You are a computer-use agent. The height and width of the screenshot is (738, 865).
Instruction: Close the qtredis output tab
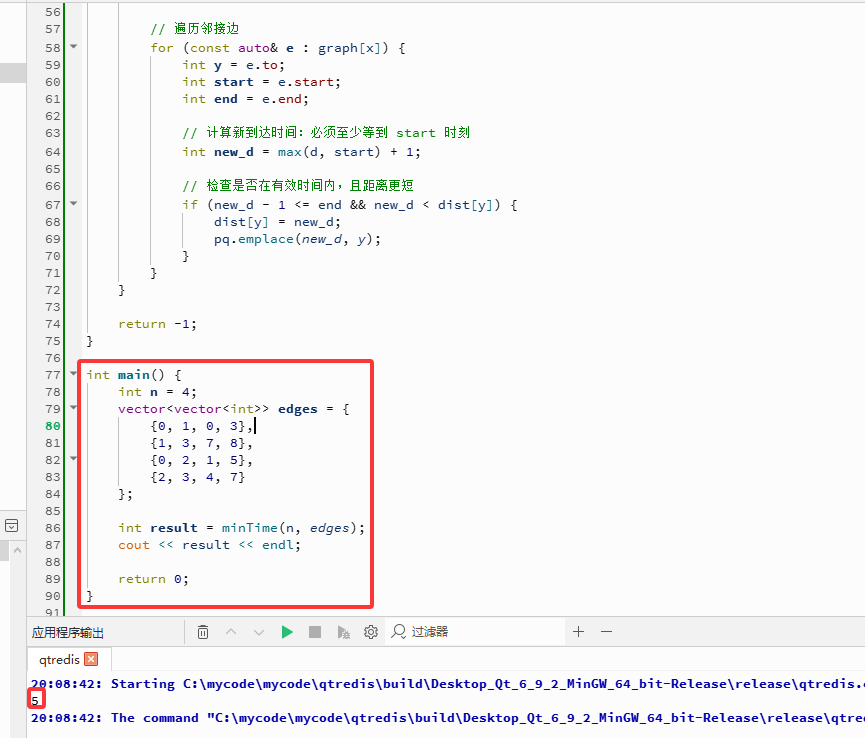click(92, 659)
